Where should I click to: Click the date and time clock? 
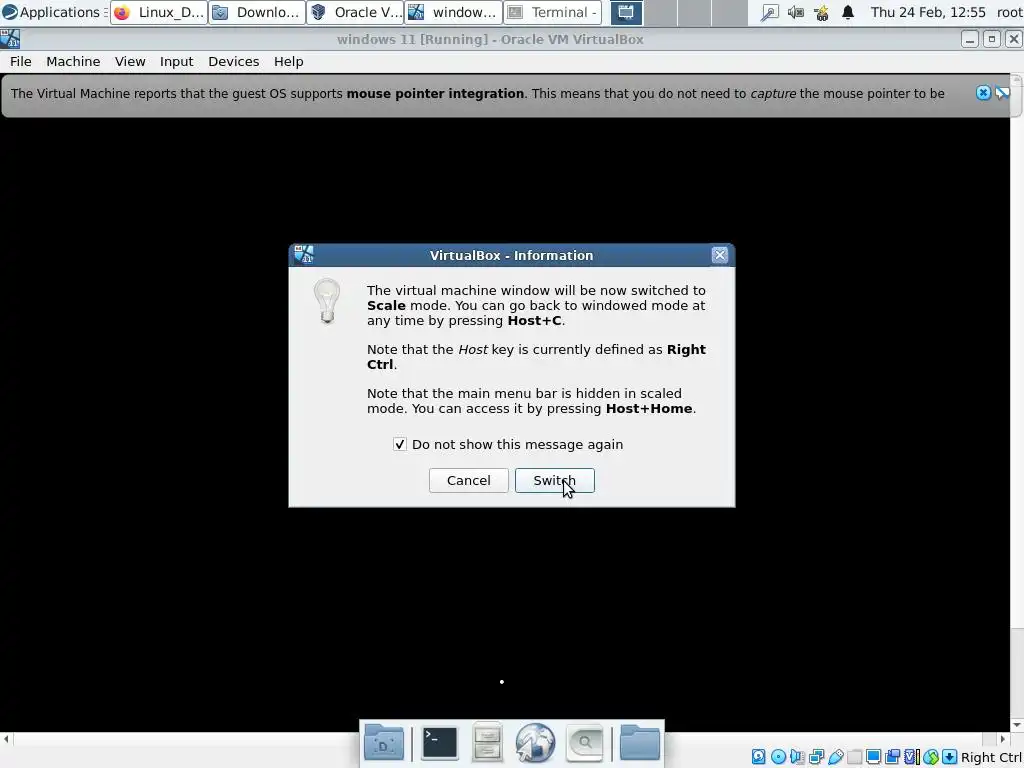point(928,12)
